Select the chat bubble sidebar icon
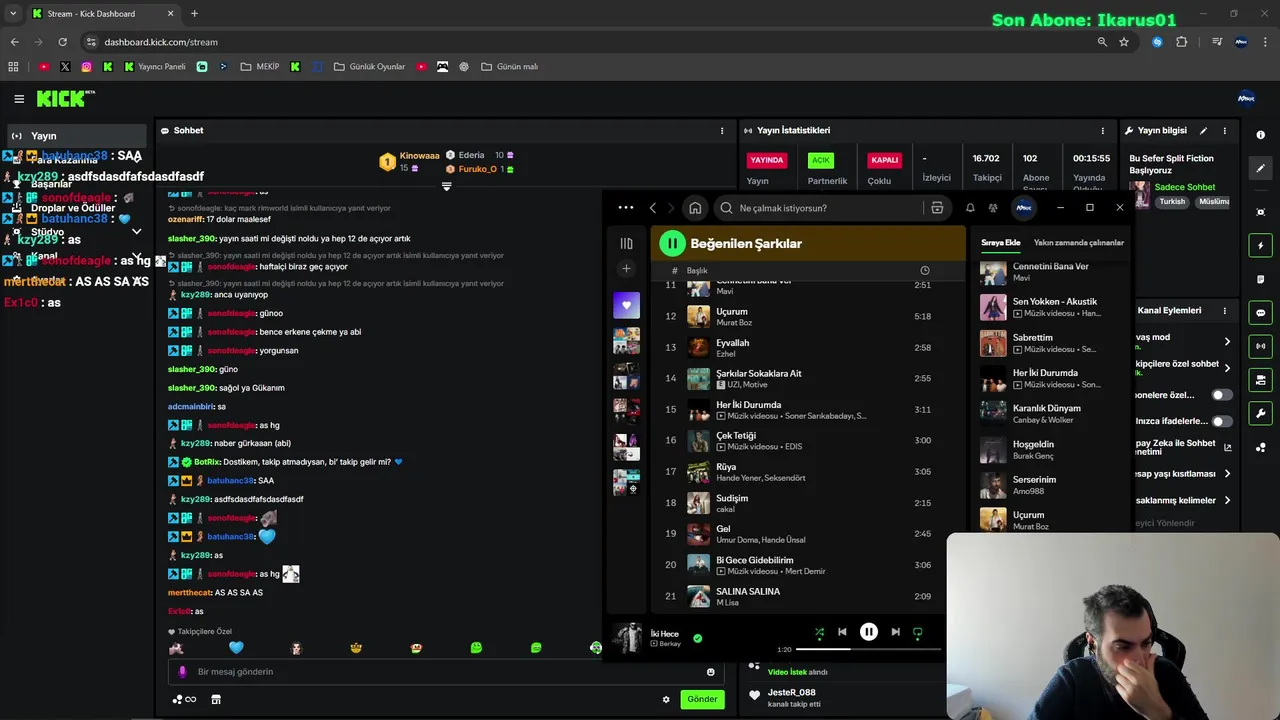Viewport: 1280px width, 720px height. 1260,313
